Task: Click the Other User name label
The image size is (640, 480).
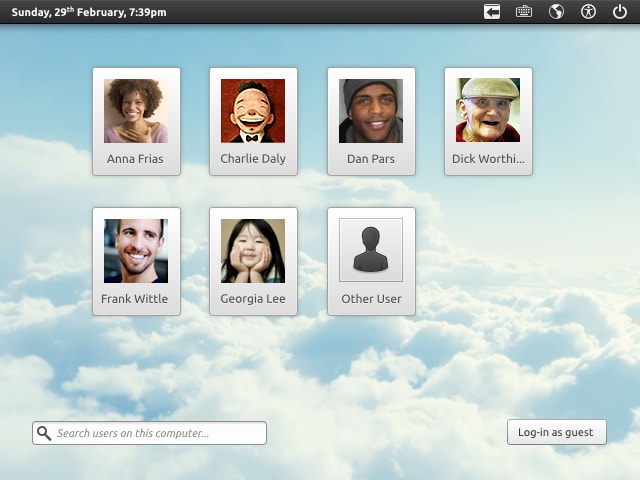Action: click(371, 299)
